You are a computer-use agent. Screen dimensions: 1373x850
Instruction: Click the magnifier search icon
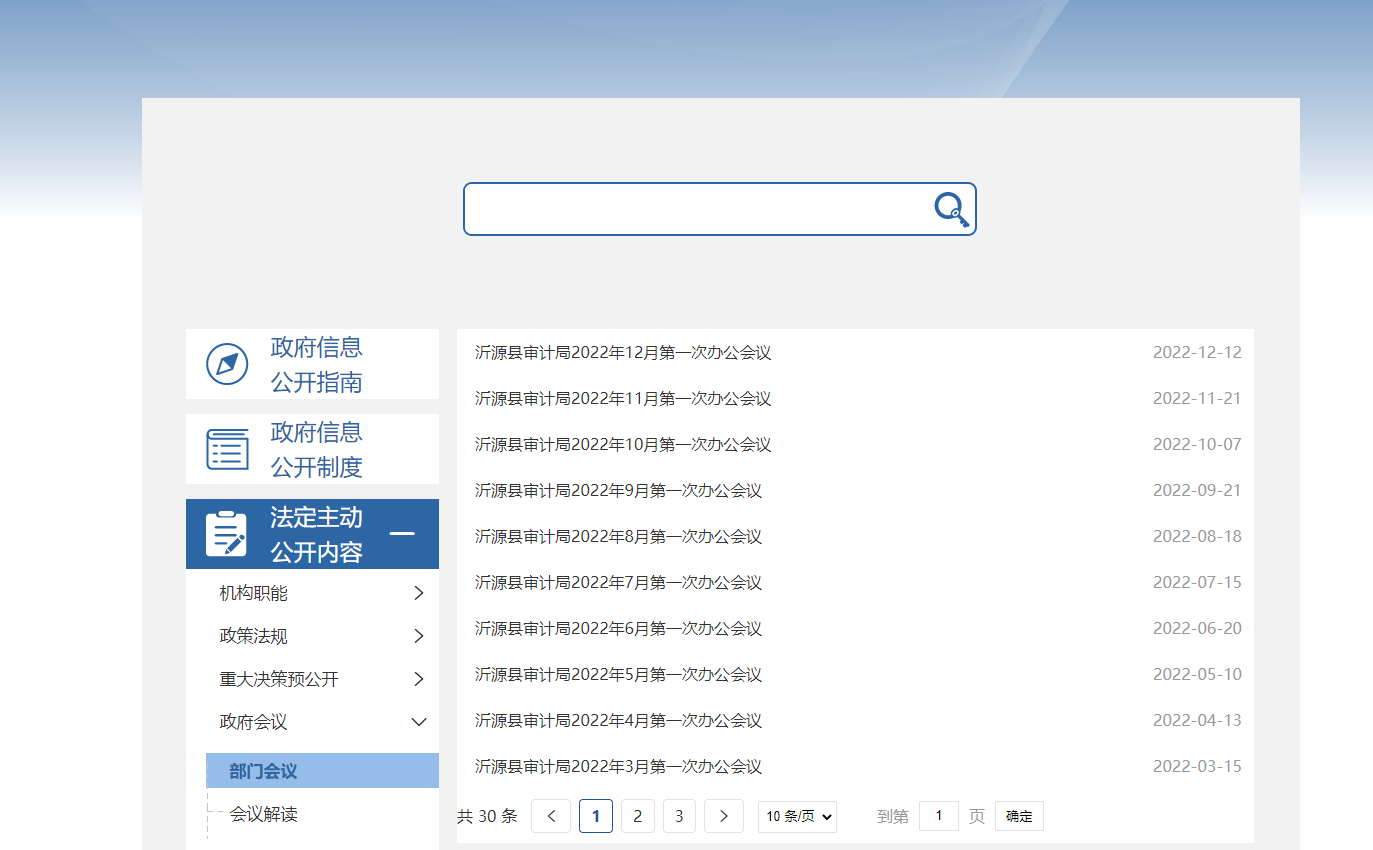coord(951,210)
